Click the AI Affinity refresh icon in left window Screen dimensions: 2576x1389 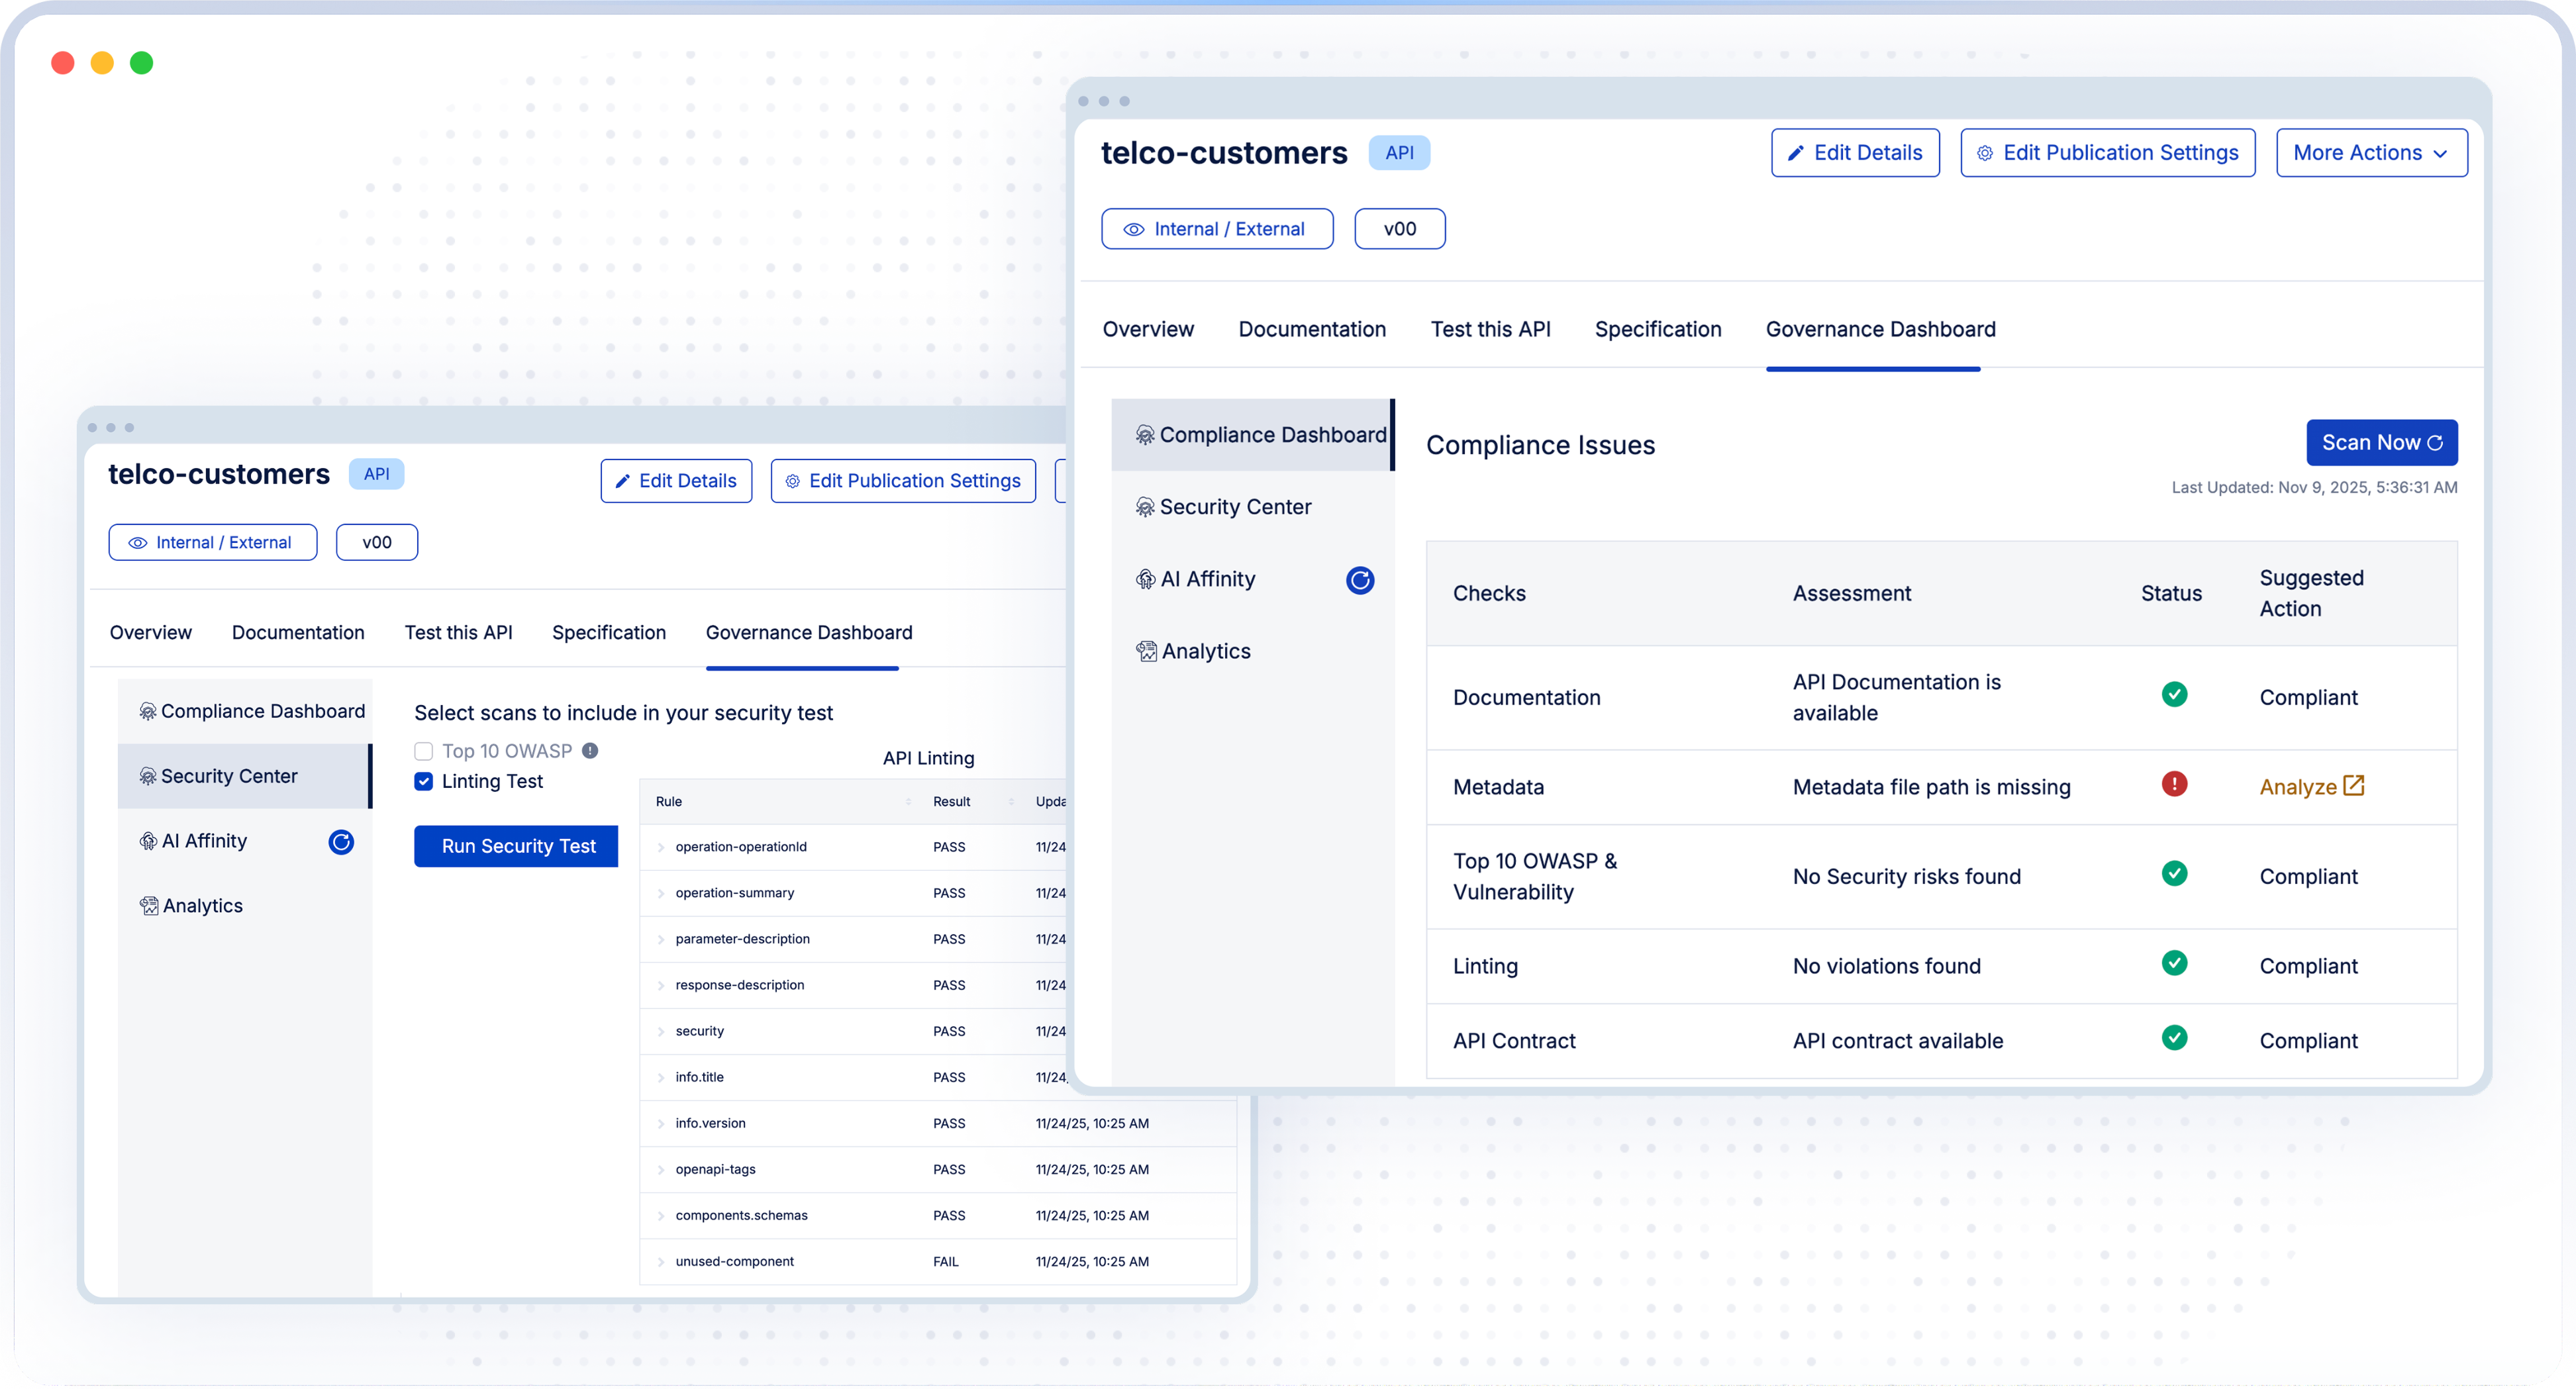click(341, 842)
